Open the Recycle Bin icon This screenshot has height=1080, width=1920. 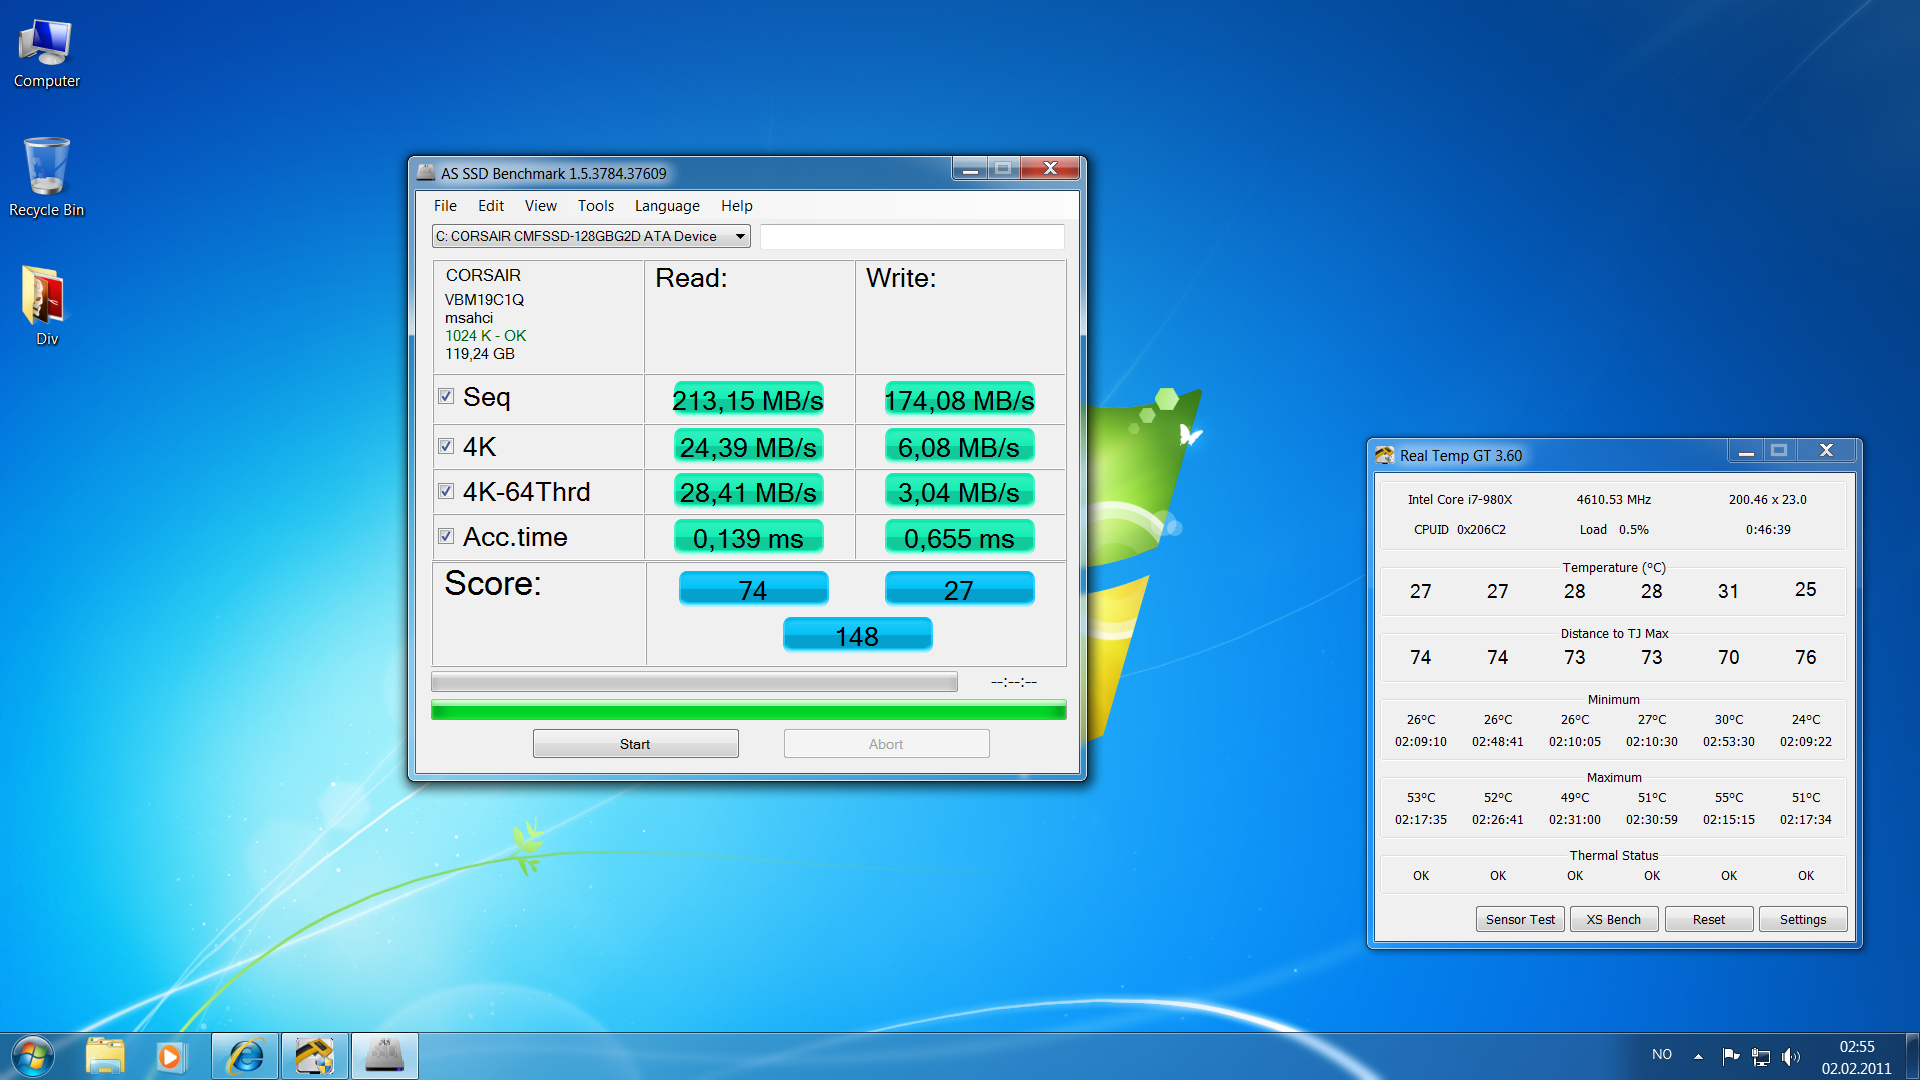coord(46,177)
